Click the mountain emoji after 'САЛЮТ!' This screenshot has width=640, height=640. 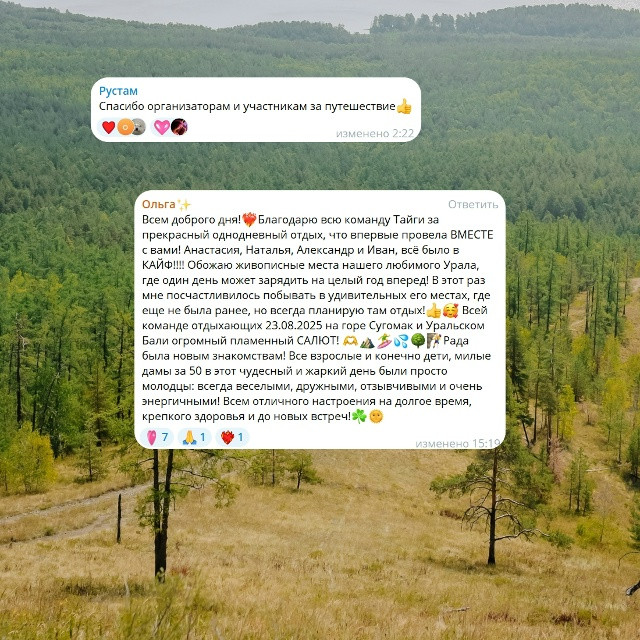point(367,341)
